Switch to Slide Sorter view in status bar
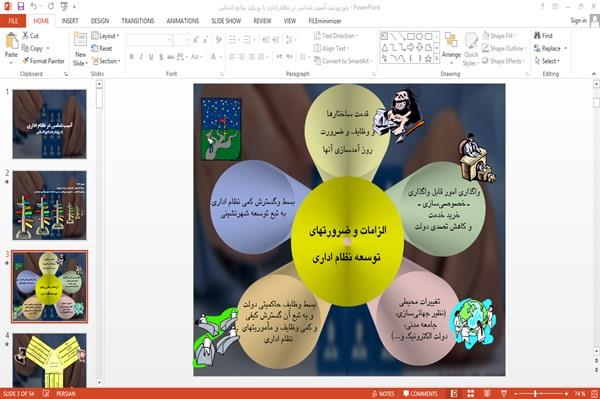The height and width of the screenshot is (399, 600). click(471, 394)
